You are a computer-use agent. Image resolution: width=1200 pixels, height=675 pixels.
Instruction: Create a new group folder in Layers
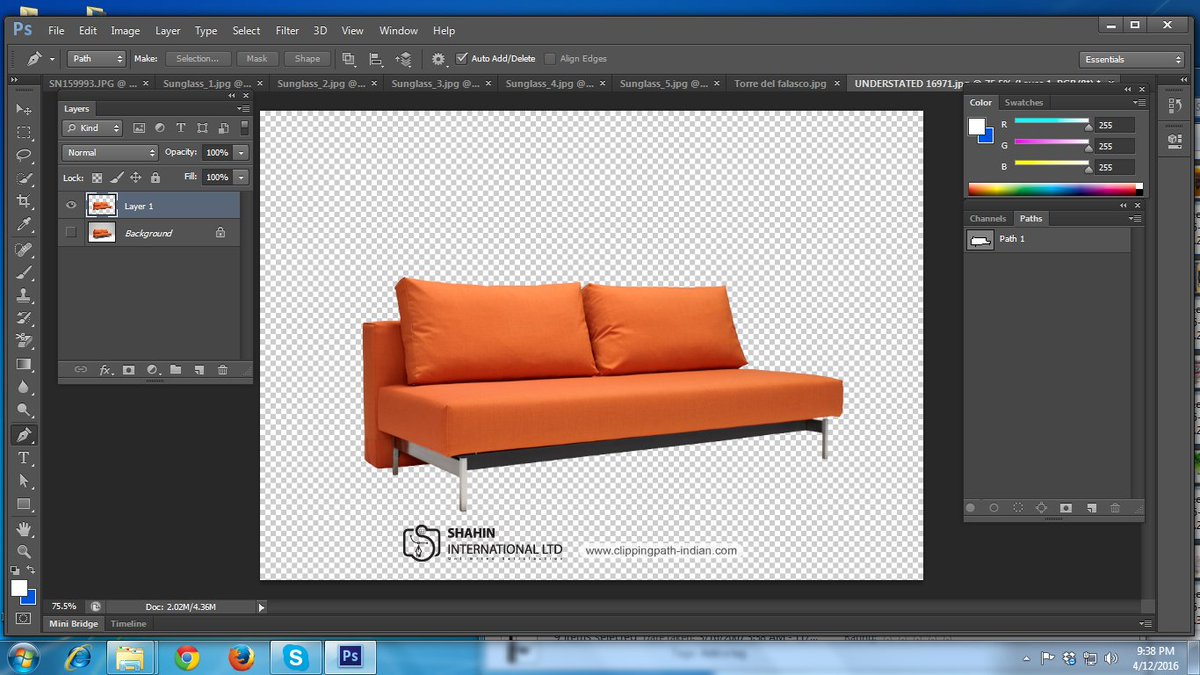click(176, 370)
